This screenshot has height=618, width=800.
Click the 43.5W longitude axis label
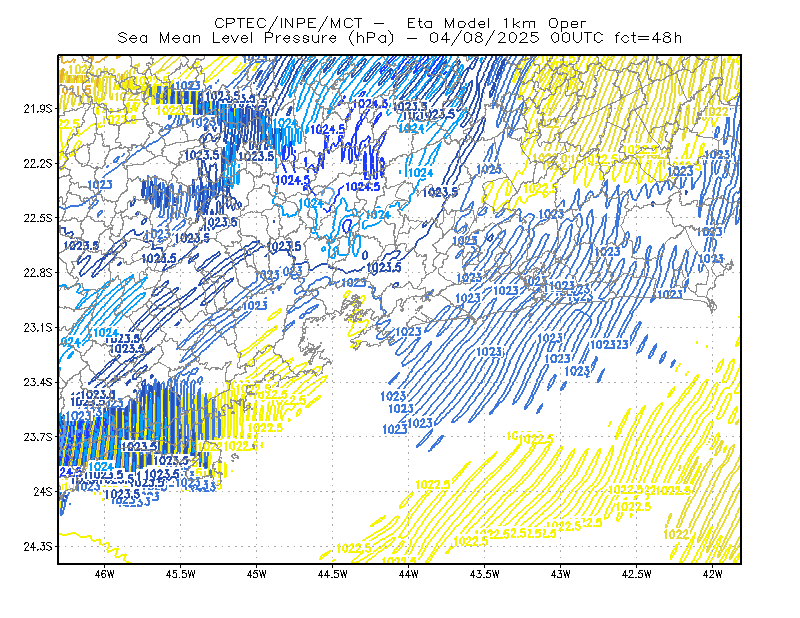pyautogui.click(x=485, y=574)
